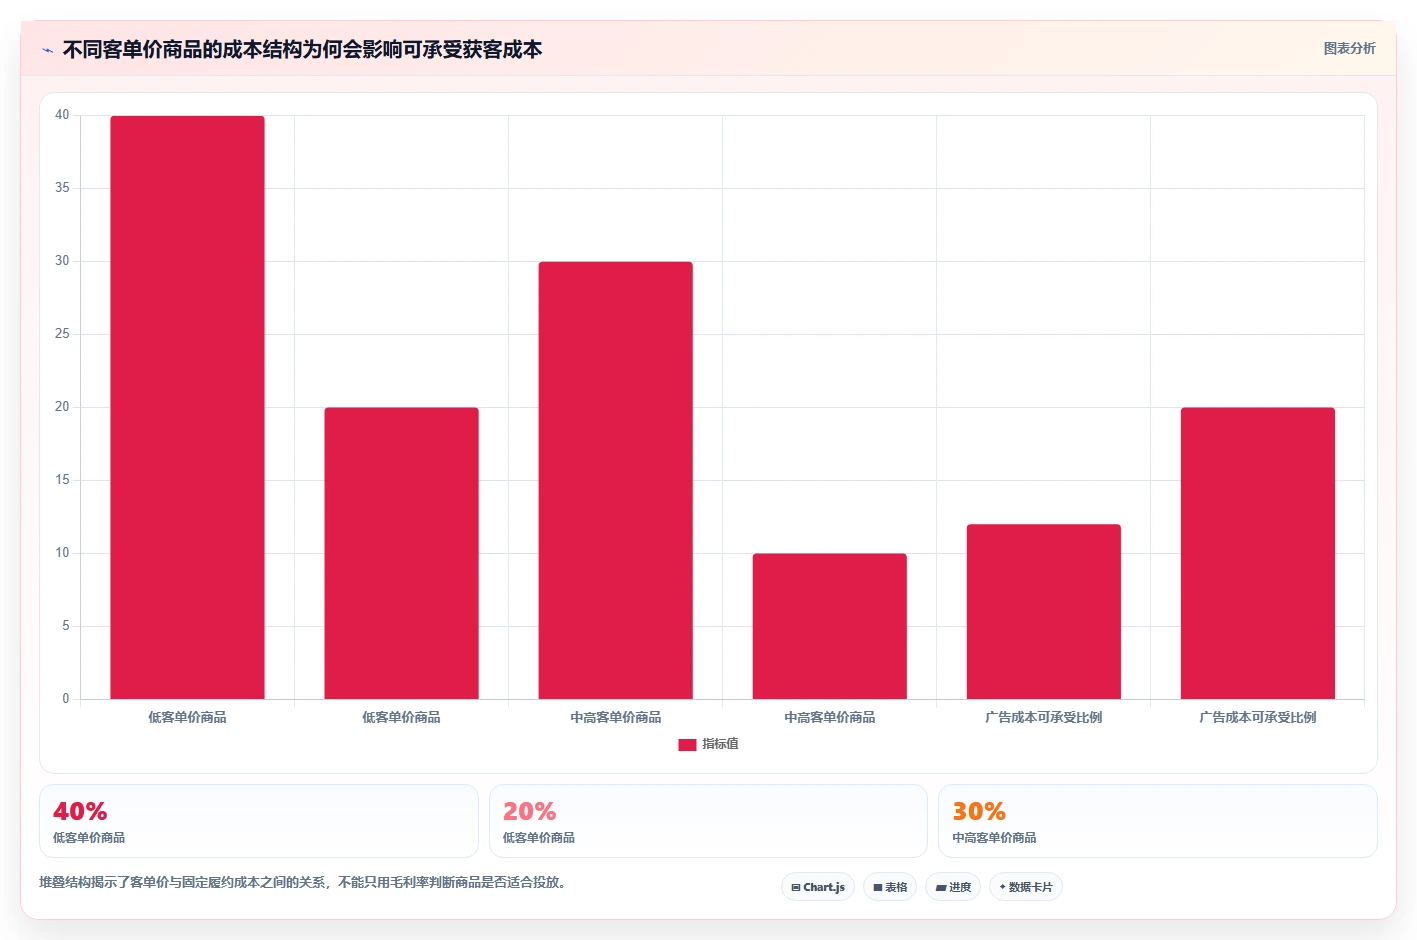Image resolution: width=1417 pixels, height=940 pixels.
Task: Click the red 指标值 legend swatch
Action: (687, 744)
